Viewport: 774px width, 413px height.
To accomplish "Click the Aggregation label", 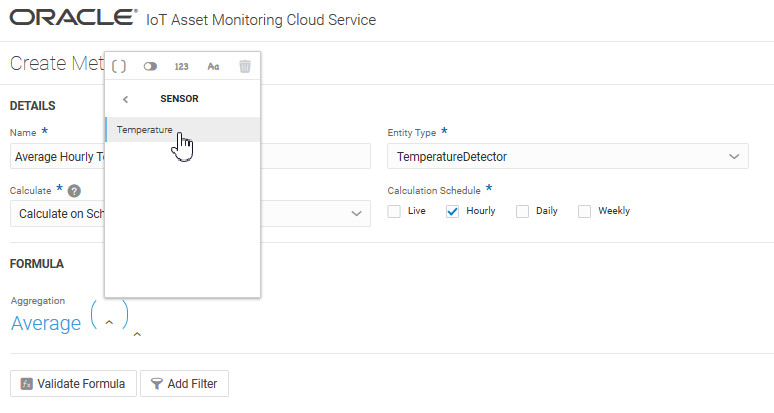I will 38,300.
